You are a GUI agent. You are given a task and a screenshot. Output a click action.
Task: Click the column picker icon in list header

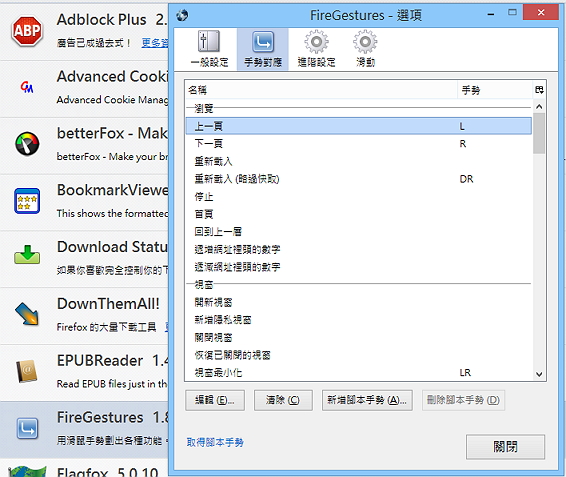pos(539,90)
